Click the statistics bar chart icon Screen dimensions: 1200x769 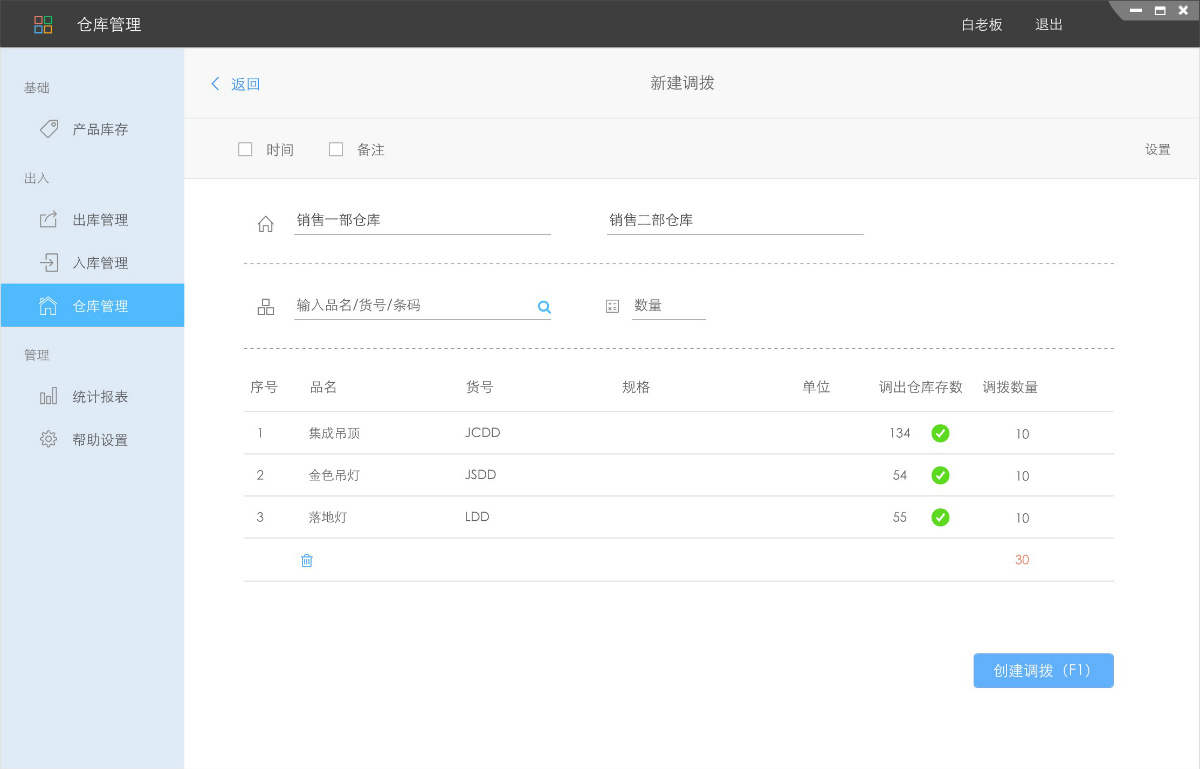pos(48,396)
